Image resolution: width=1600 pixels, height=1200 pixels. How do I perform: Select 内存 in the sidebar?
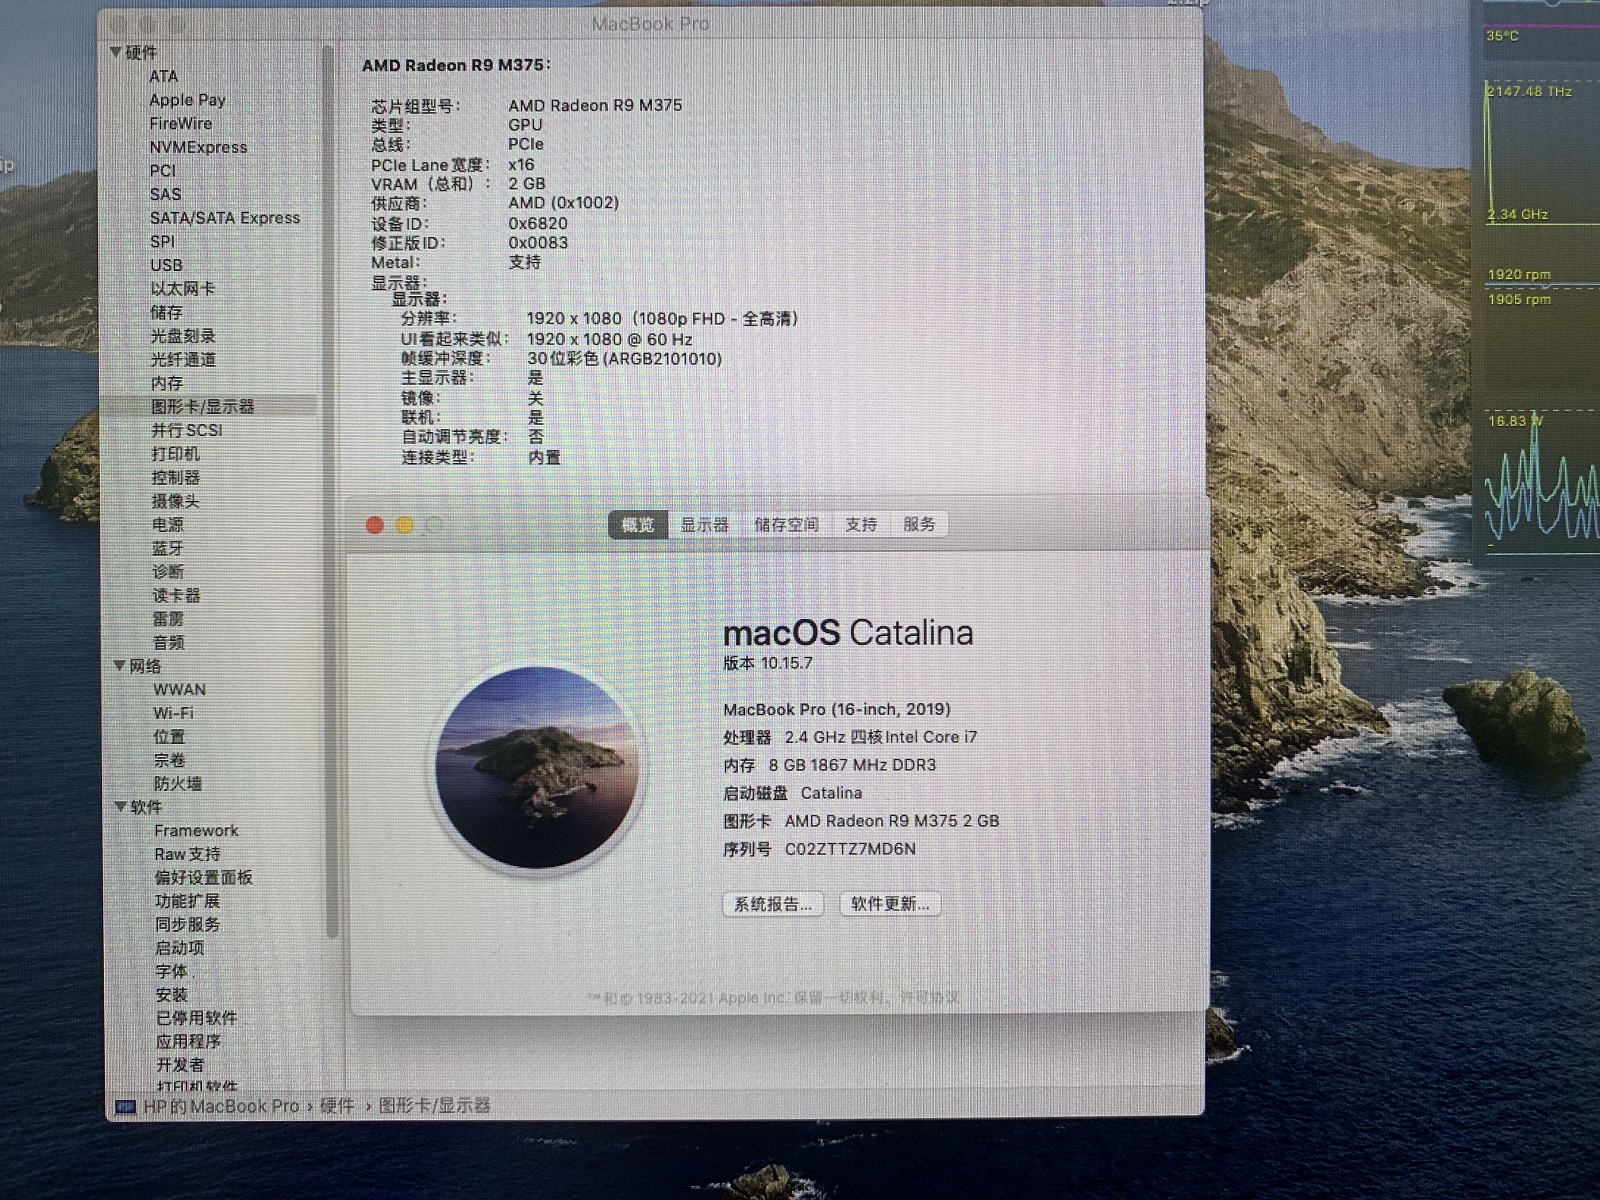[167, 383]
